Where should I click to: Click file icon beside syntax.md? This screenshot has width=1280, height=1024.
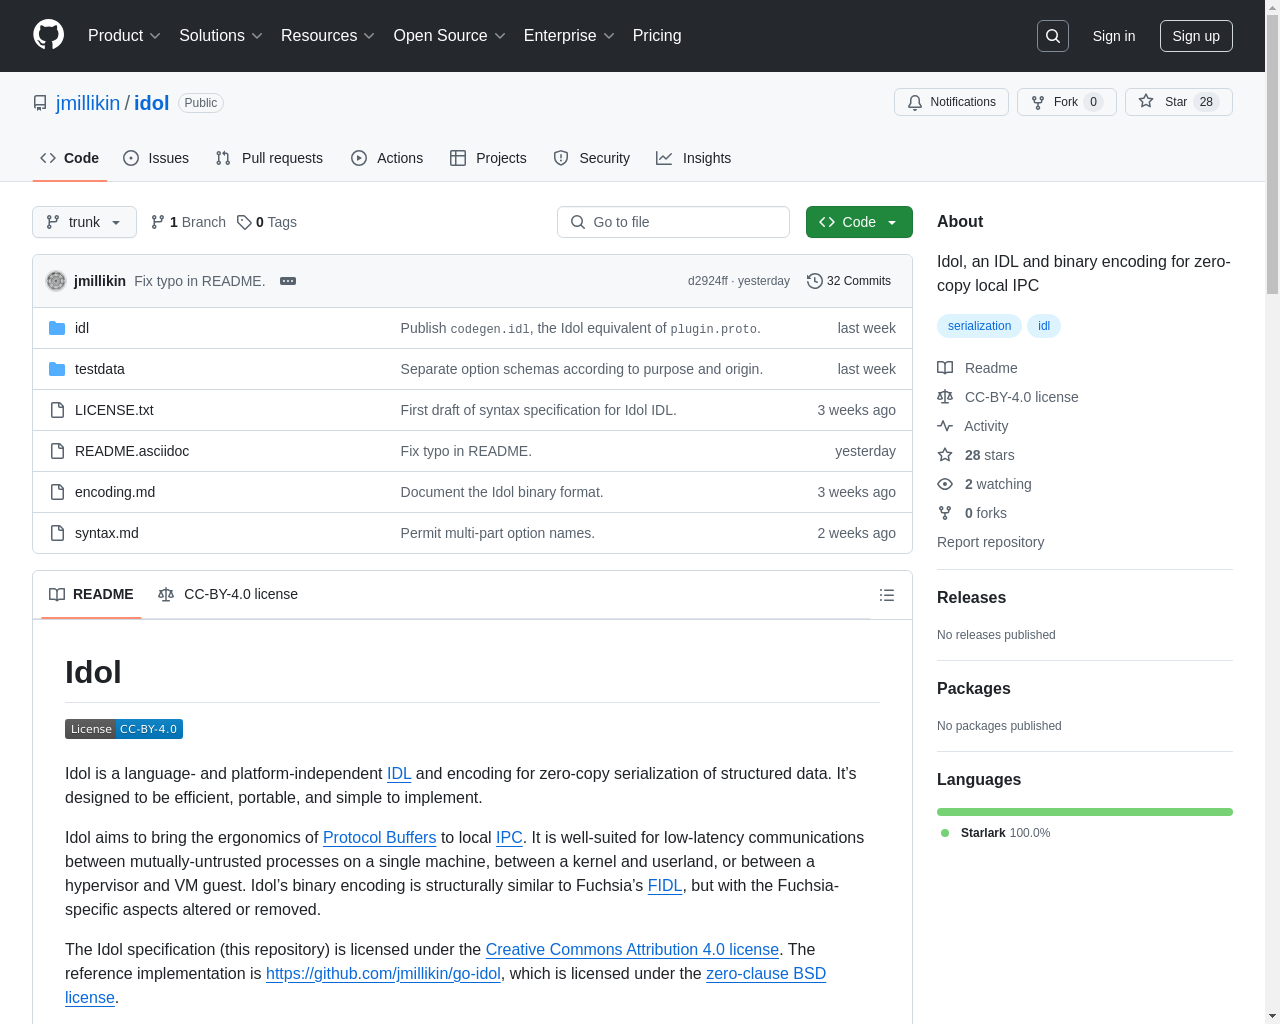tap(57, 533)
